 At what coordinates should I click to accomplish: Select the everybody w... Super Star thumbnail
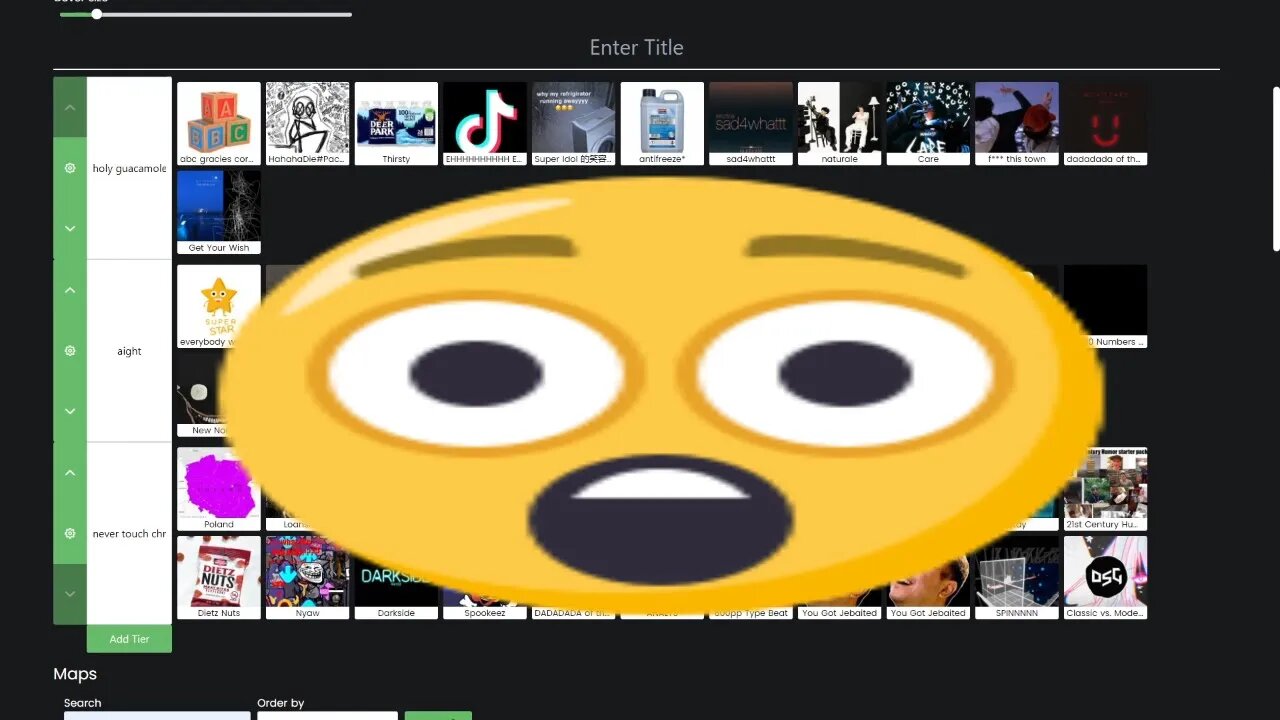point(219,306)
